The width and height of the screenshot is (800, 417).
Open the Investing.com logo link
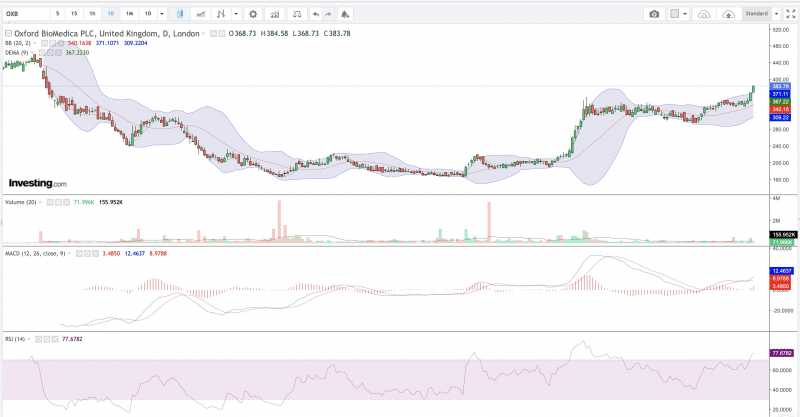click(x=38, y=183)
